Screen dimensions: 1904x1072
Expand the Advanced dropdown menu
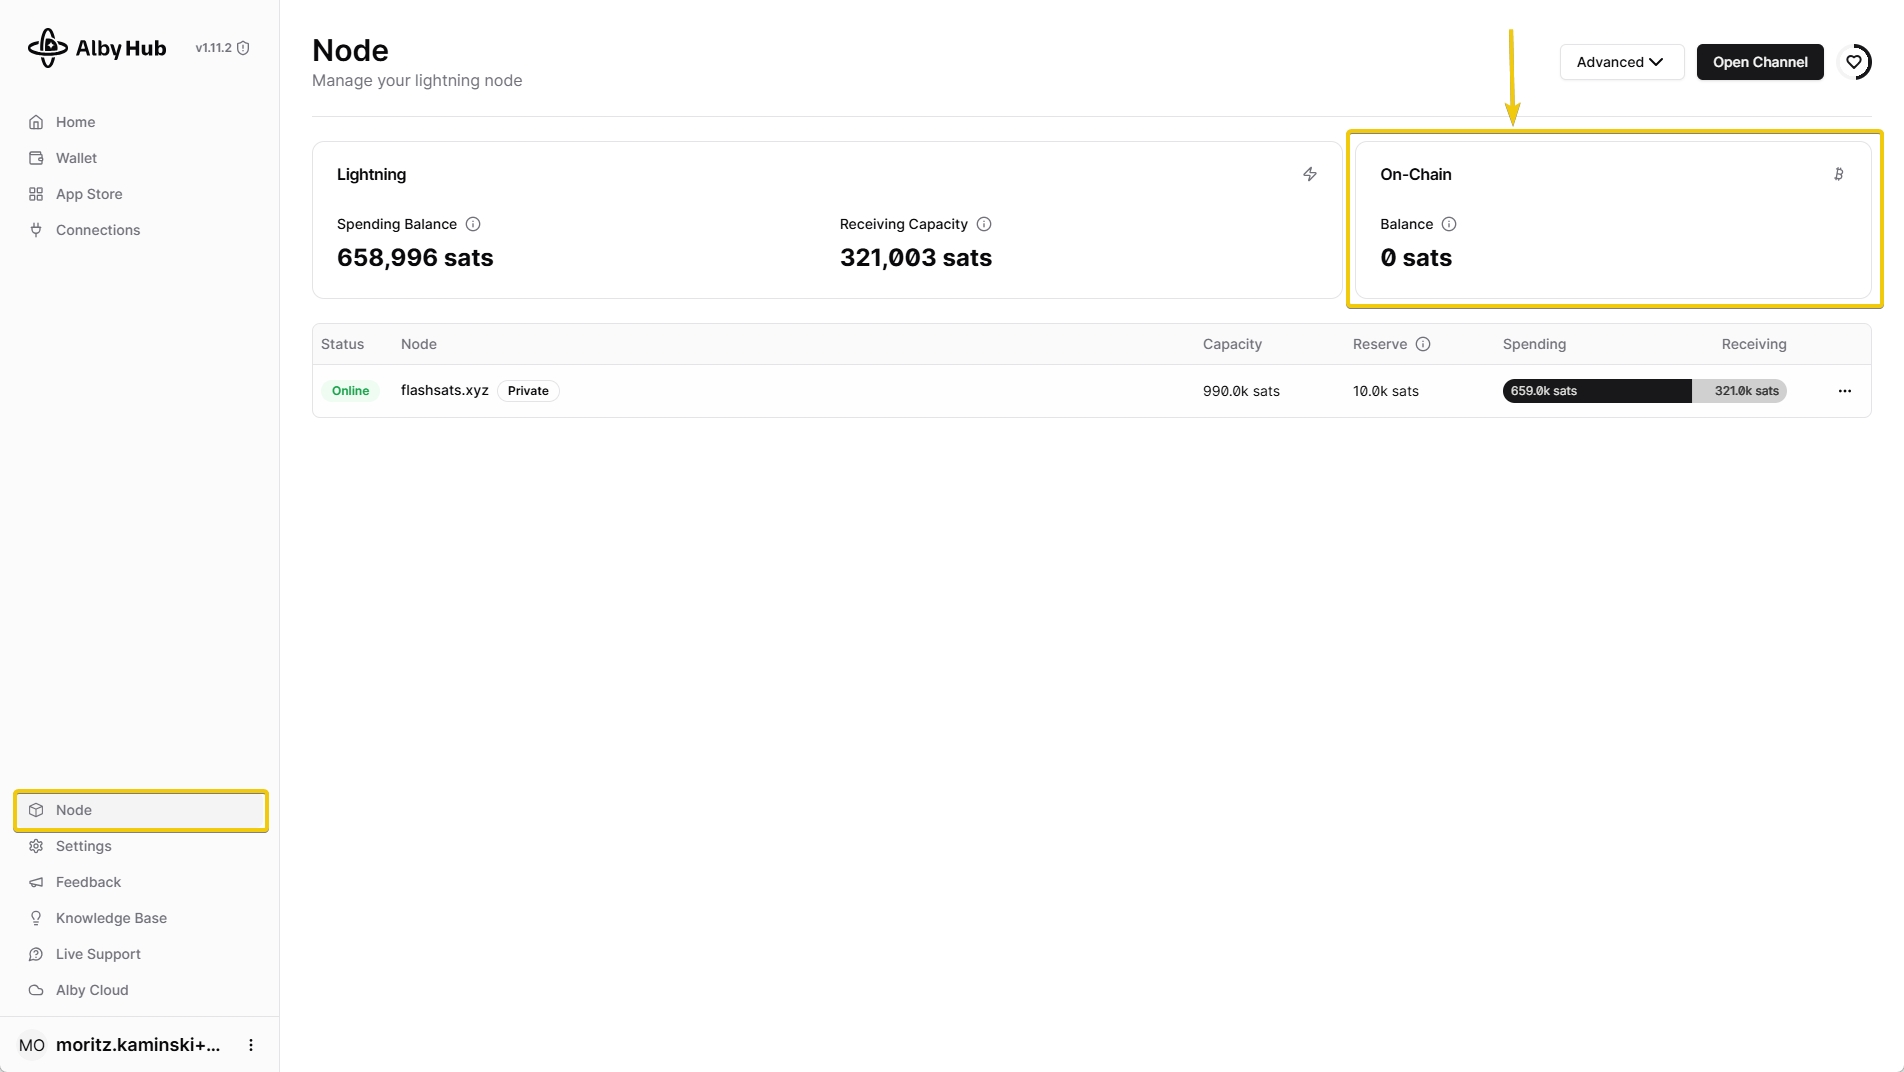click(x=1621, y=62)
